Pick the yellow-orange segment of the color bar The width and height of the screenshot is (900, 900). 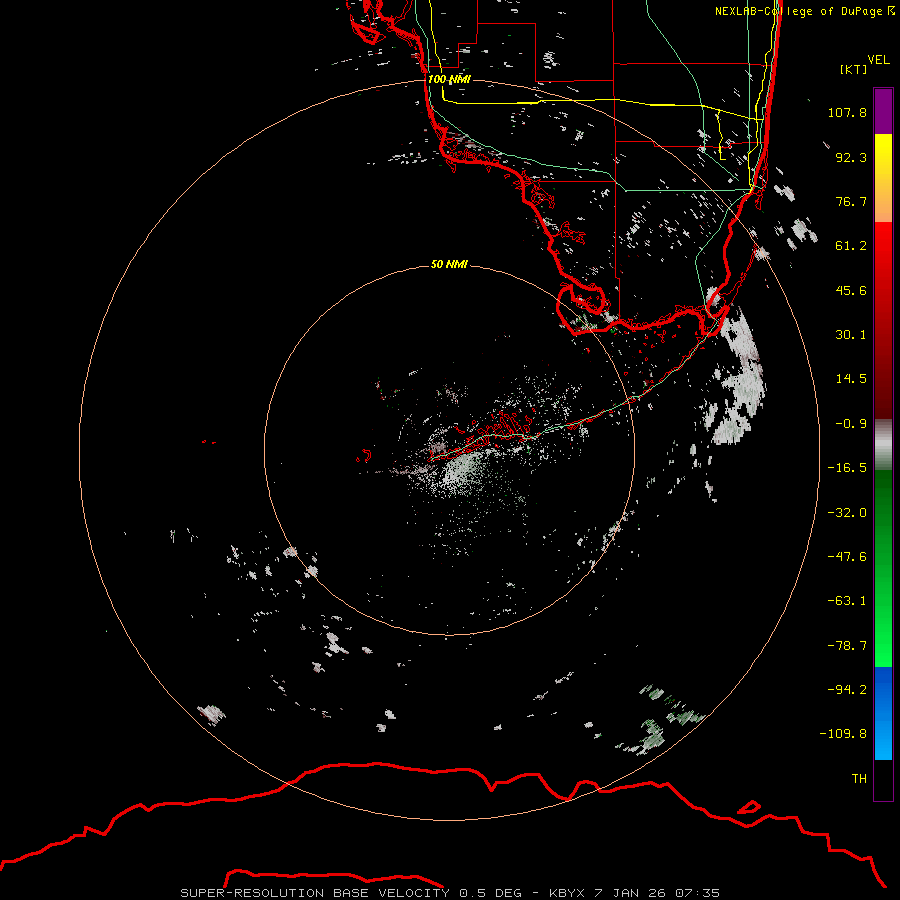point(883,178)
